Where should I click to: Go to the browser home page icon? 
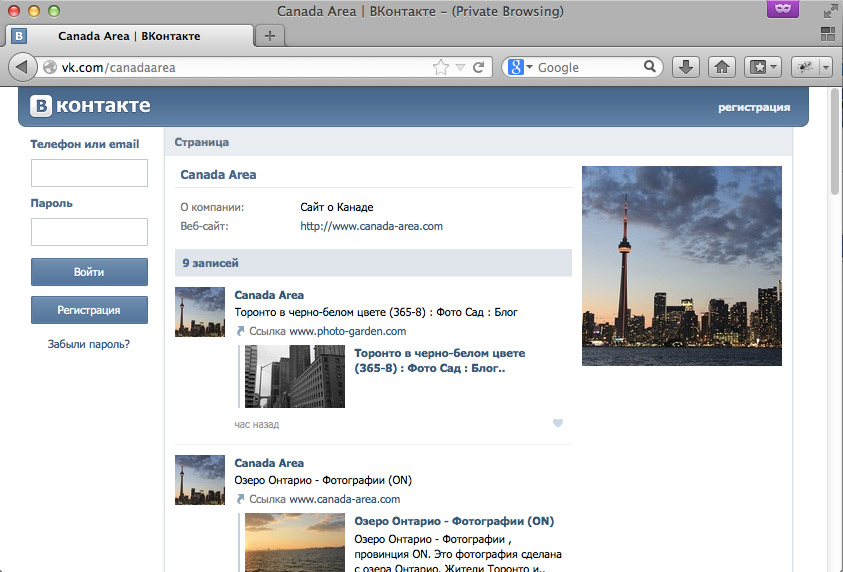tap(721, 67)
